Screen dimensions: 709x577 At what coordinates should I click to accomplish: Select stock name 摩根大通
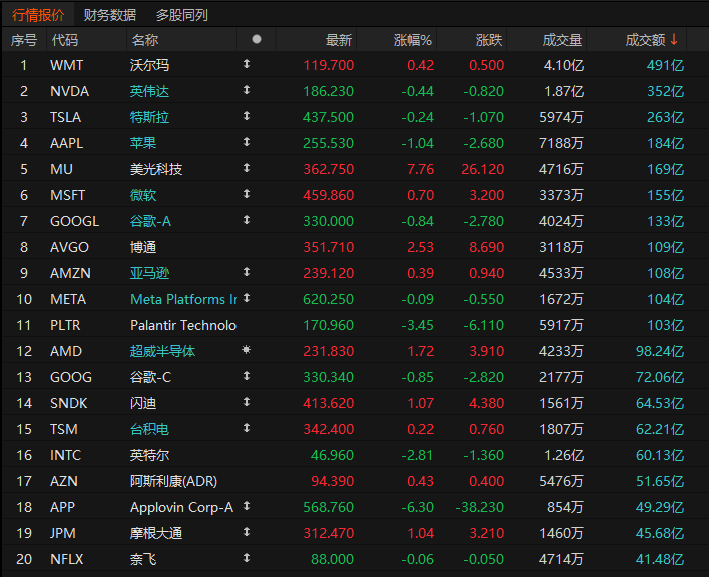pos(156,533)
